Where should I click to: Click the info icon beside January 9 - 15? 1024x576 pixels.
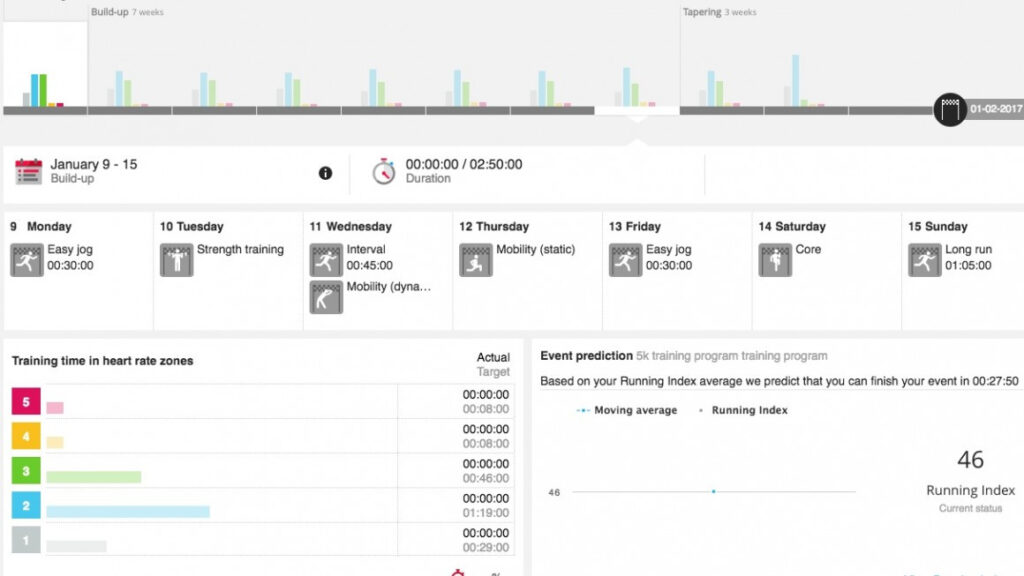click(325, 173)
